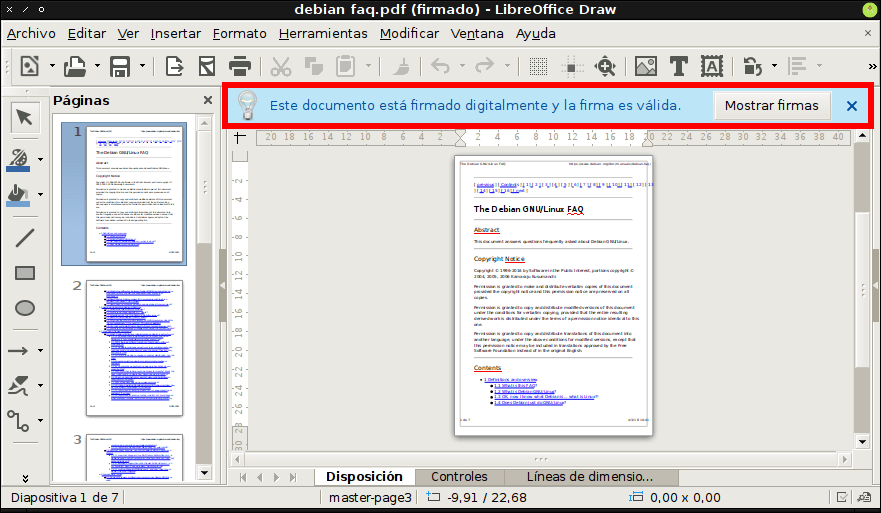Select page 2 thumbnail

click(135, 348)
